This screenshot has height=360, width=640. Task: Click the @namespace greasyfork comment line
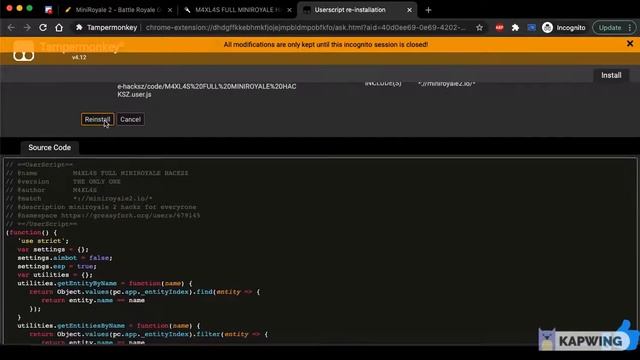[x=103, y=216]
